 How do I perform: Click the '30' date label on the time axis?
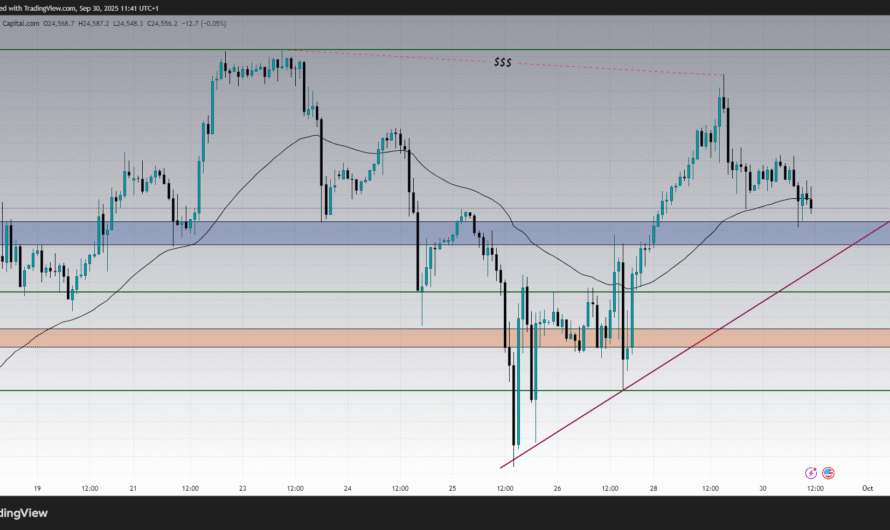click(763, 488)
